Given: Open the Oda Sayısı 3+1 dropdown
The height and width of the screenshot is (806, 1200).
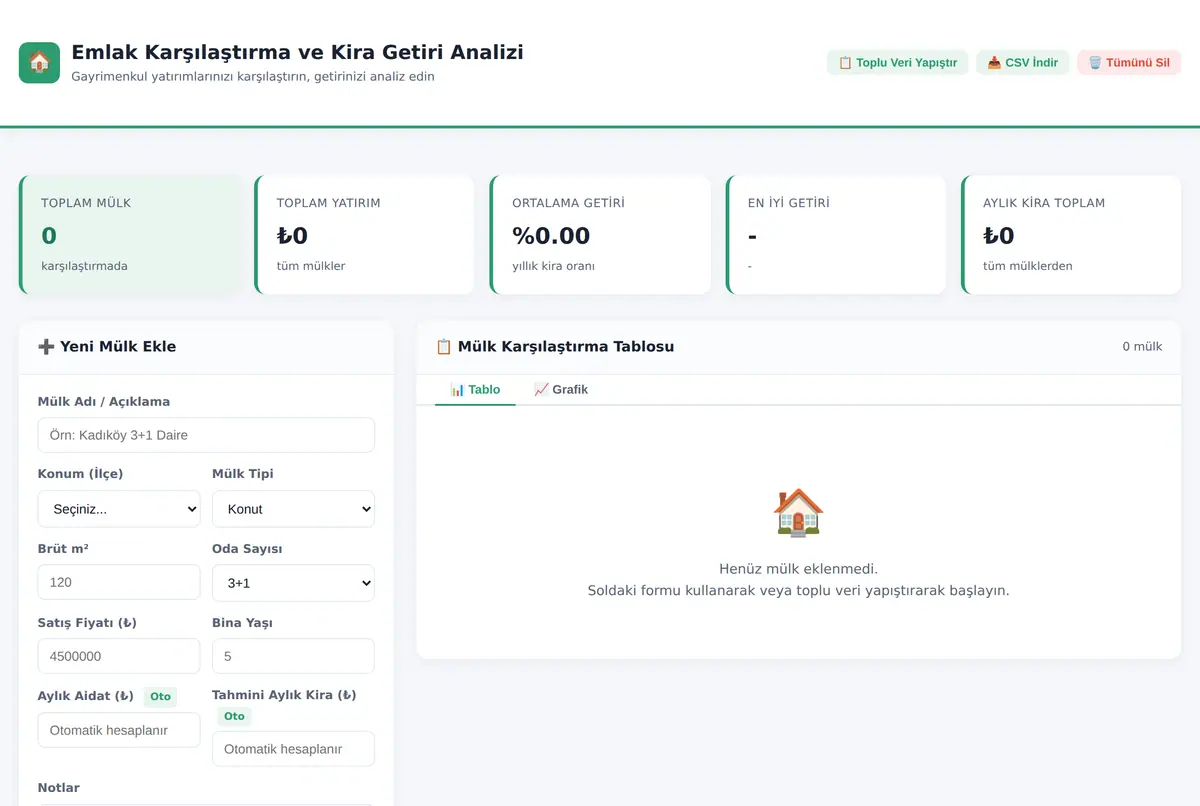Looking at the screenshot, I should click(293, 583).
